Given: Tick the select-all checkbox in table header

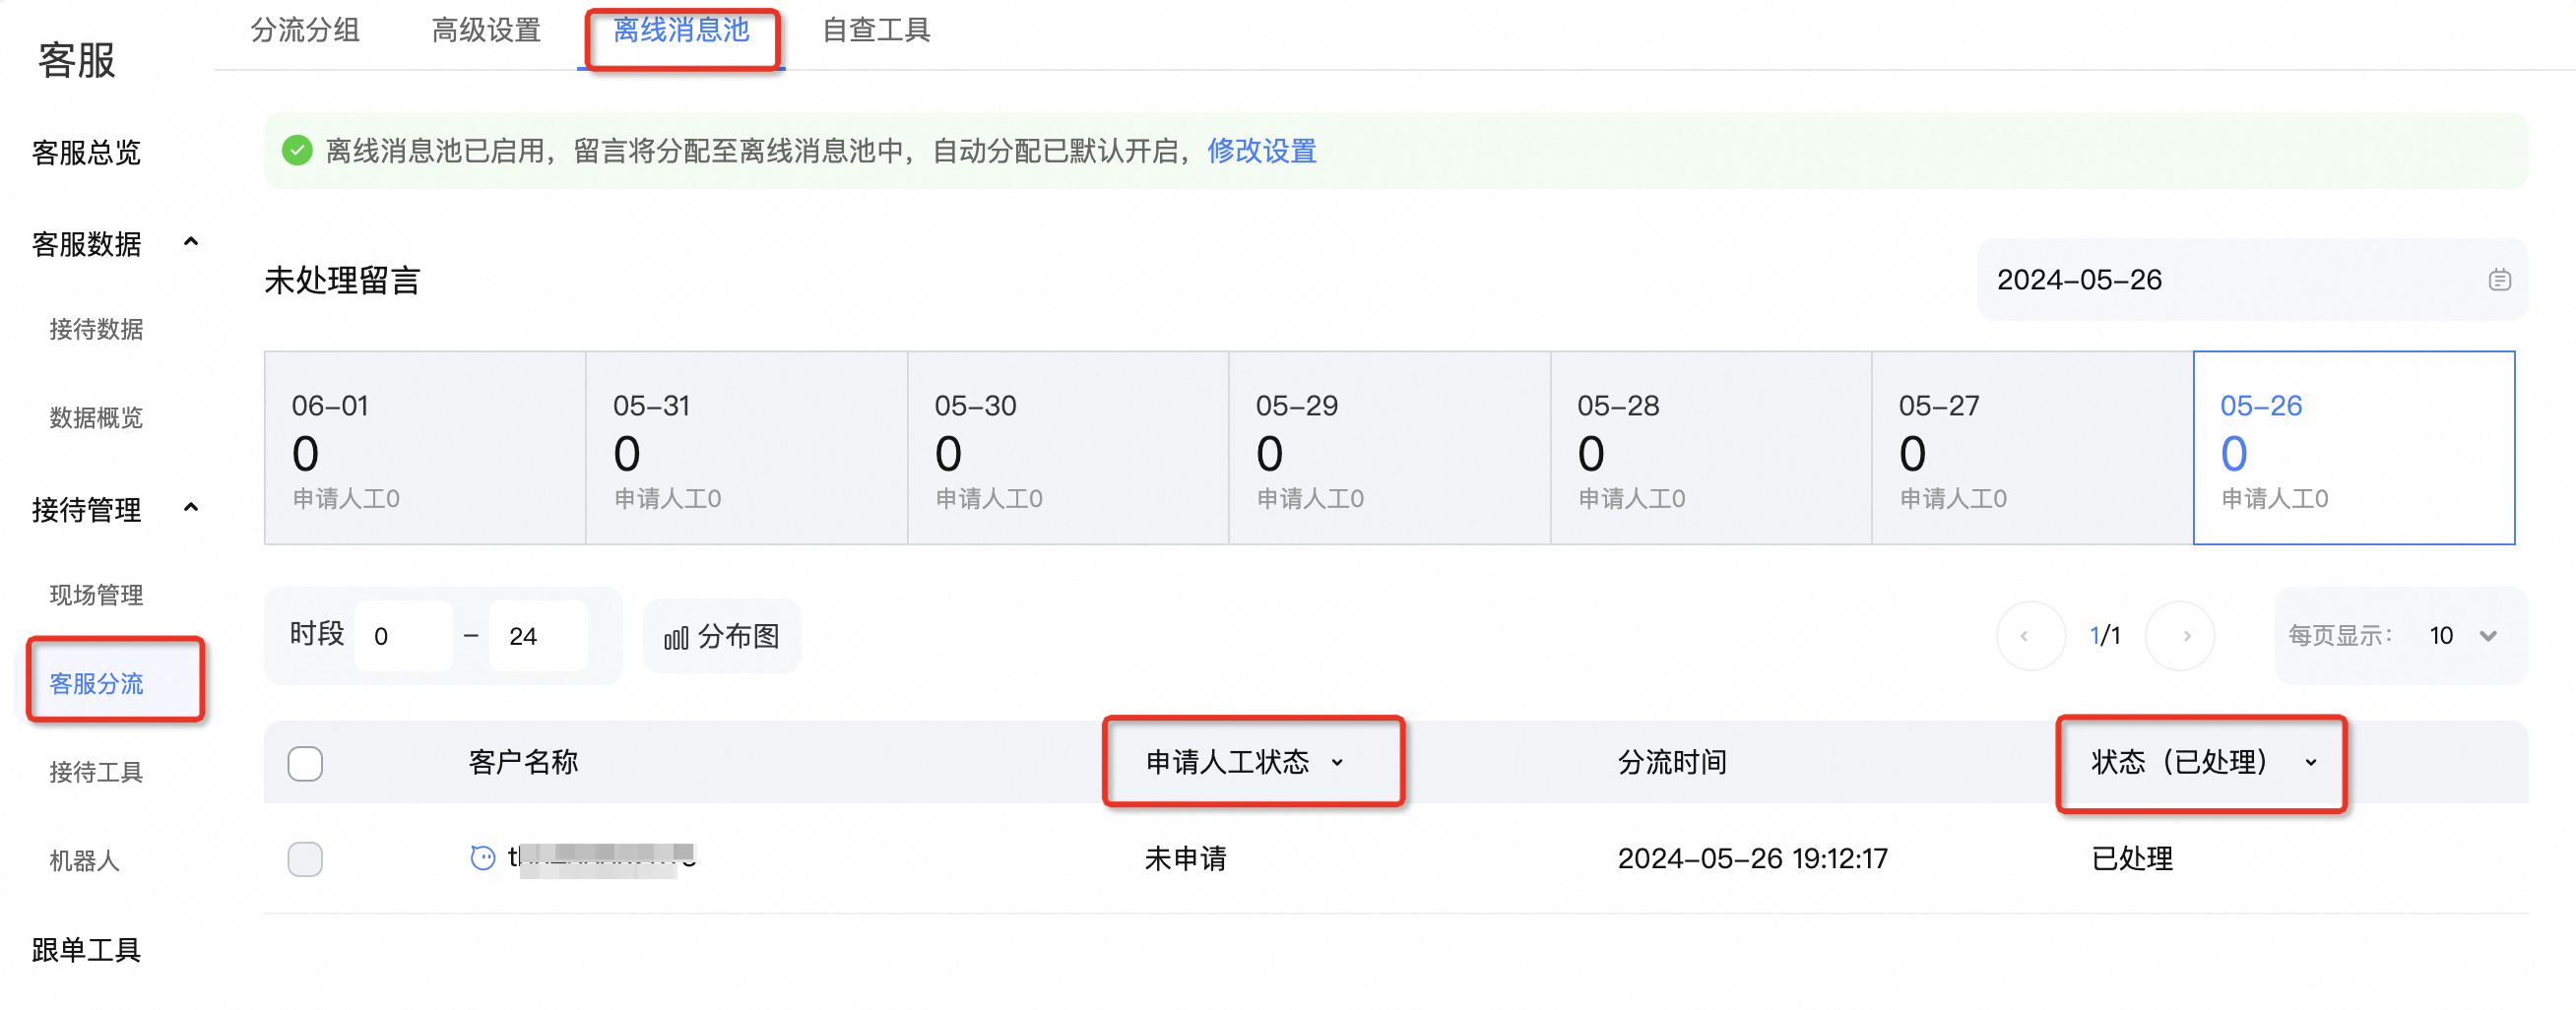Looking at the screenshot, I should pos(305,764).
